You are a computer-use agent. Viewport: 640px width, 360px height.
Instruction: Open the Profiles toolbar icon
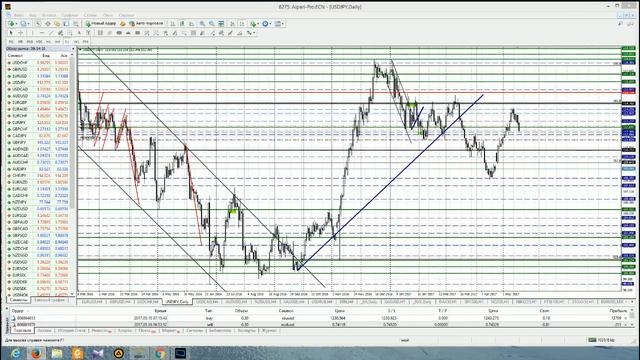click(23, 24)
